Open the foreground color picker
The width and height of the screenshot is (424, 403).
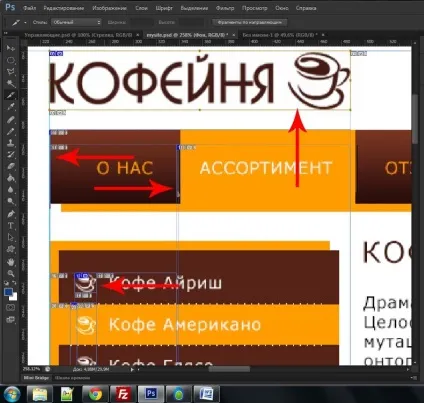tap(8, 292)
